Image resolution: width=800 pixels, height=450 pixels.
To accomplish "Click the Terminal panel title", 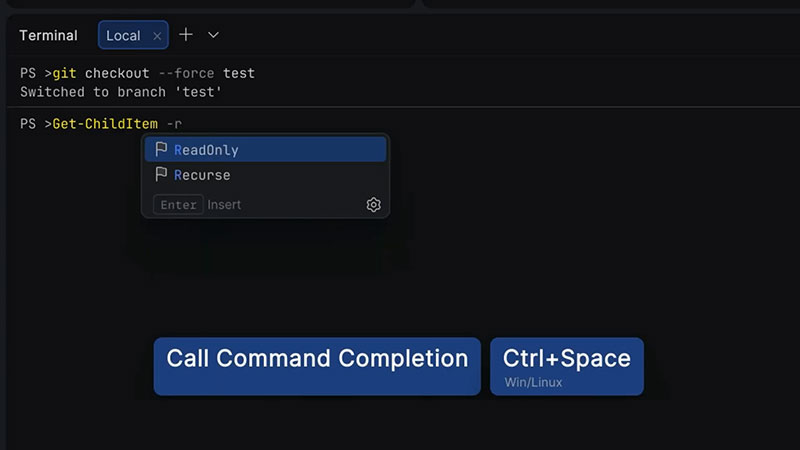I will coord(48,36).
